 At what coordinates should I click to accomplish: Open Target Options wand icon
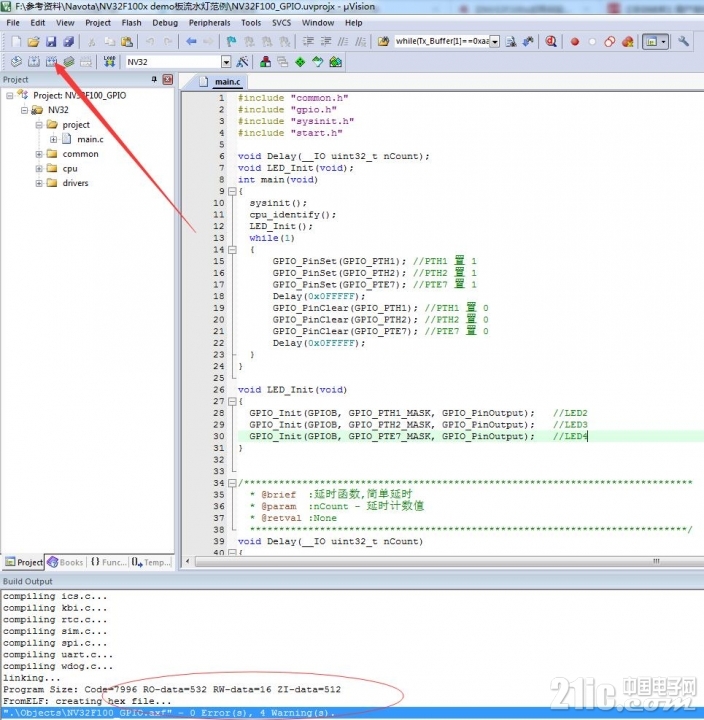click(242, 62)
